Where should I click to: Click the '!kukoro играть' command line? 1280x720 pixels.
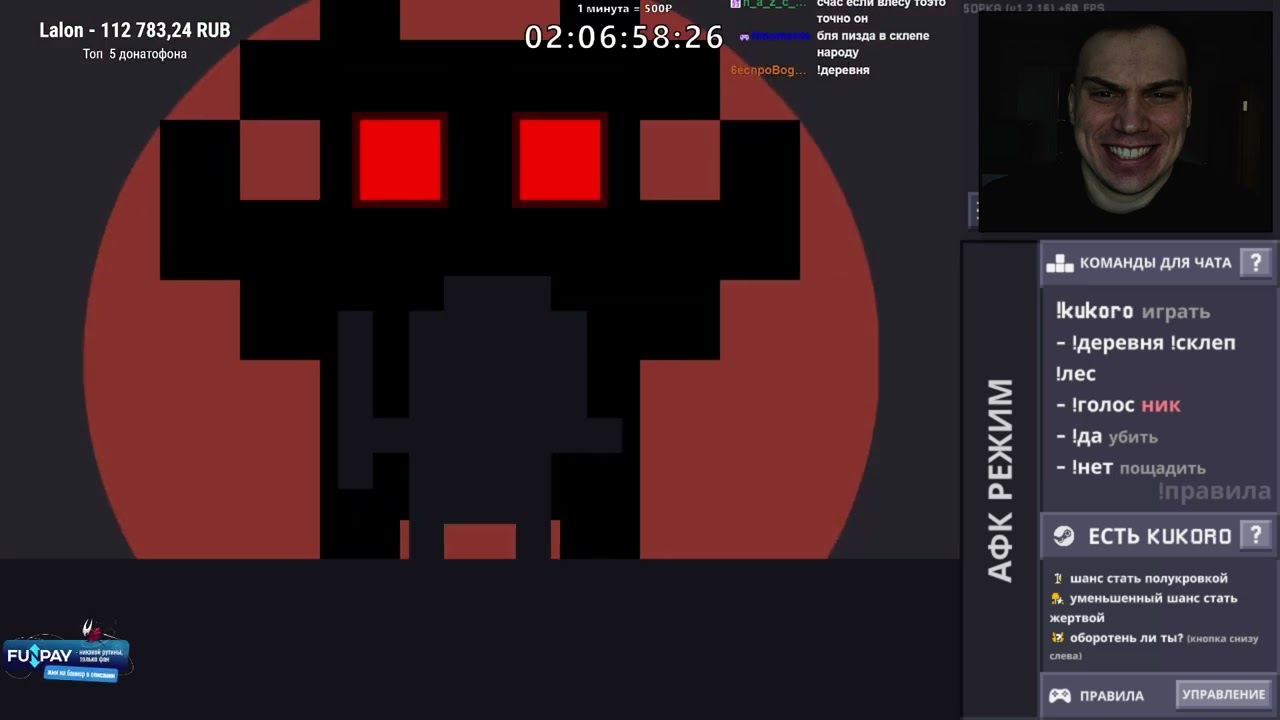tap(1133, 311)
